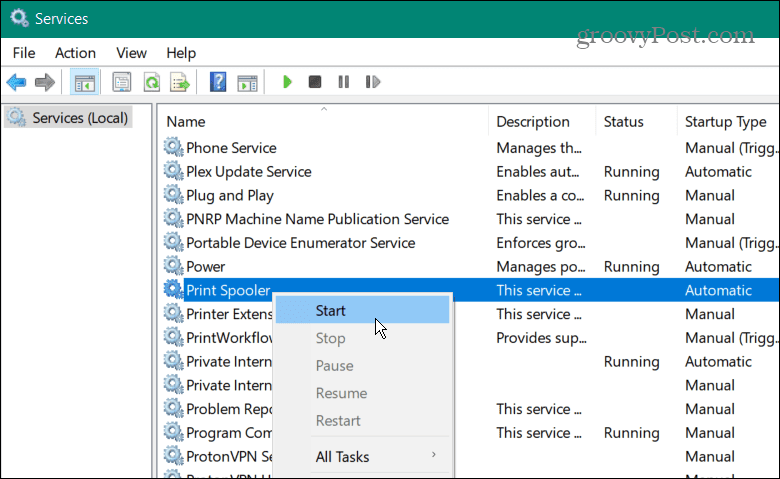Click the Stop Service square icon
780x479 pixels.
[315, 82]
